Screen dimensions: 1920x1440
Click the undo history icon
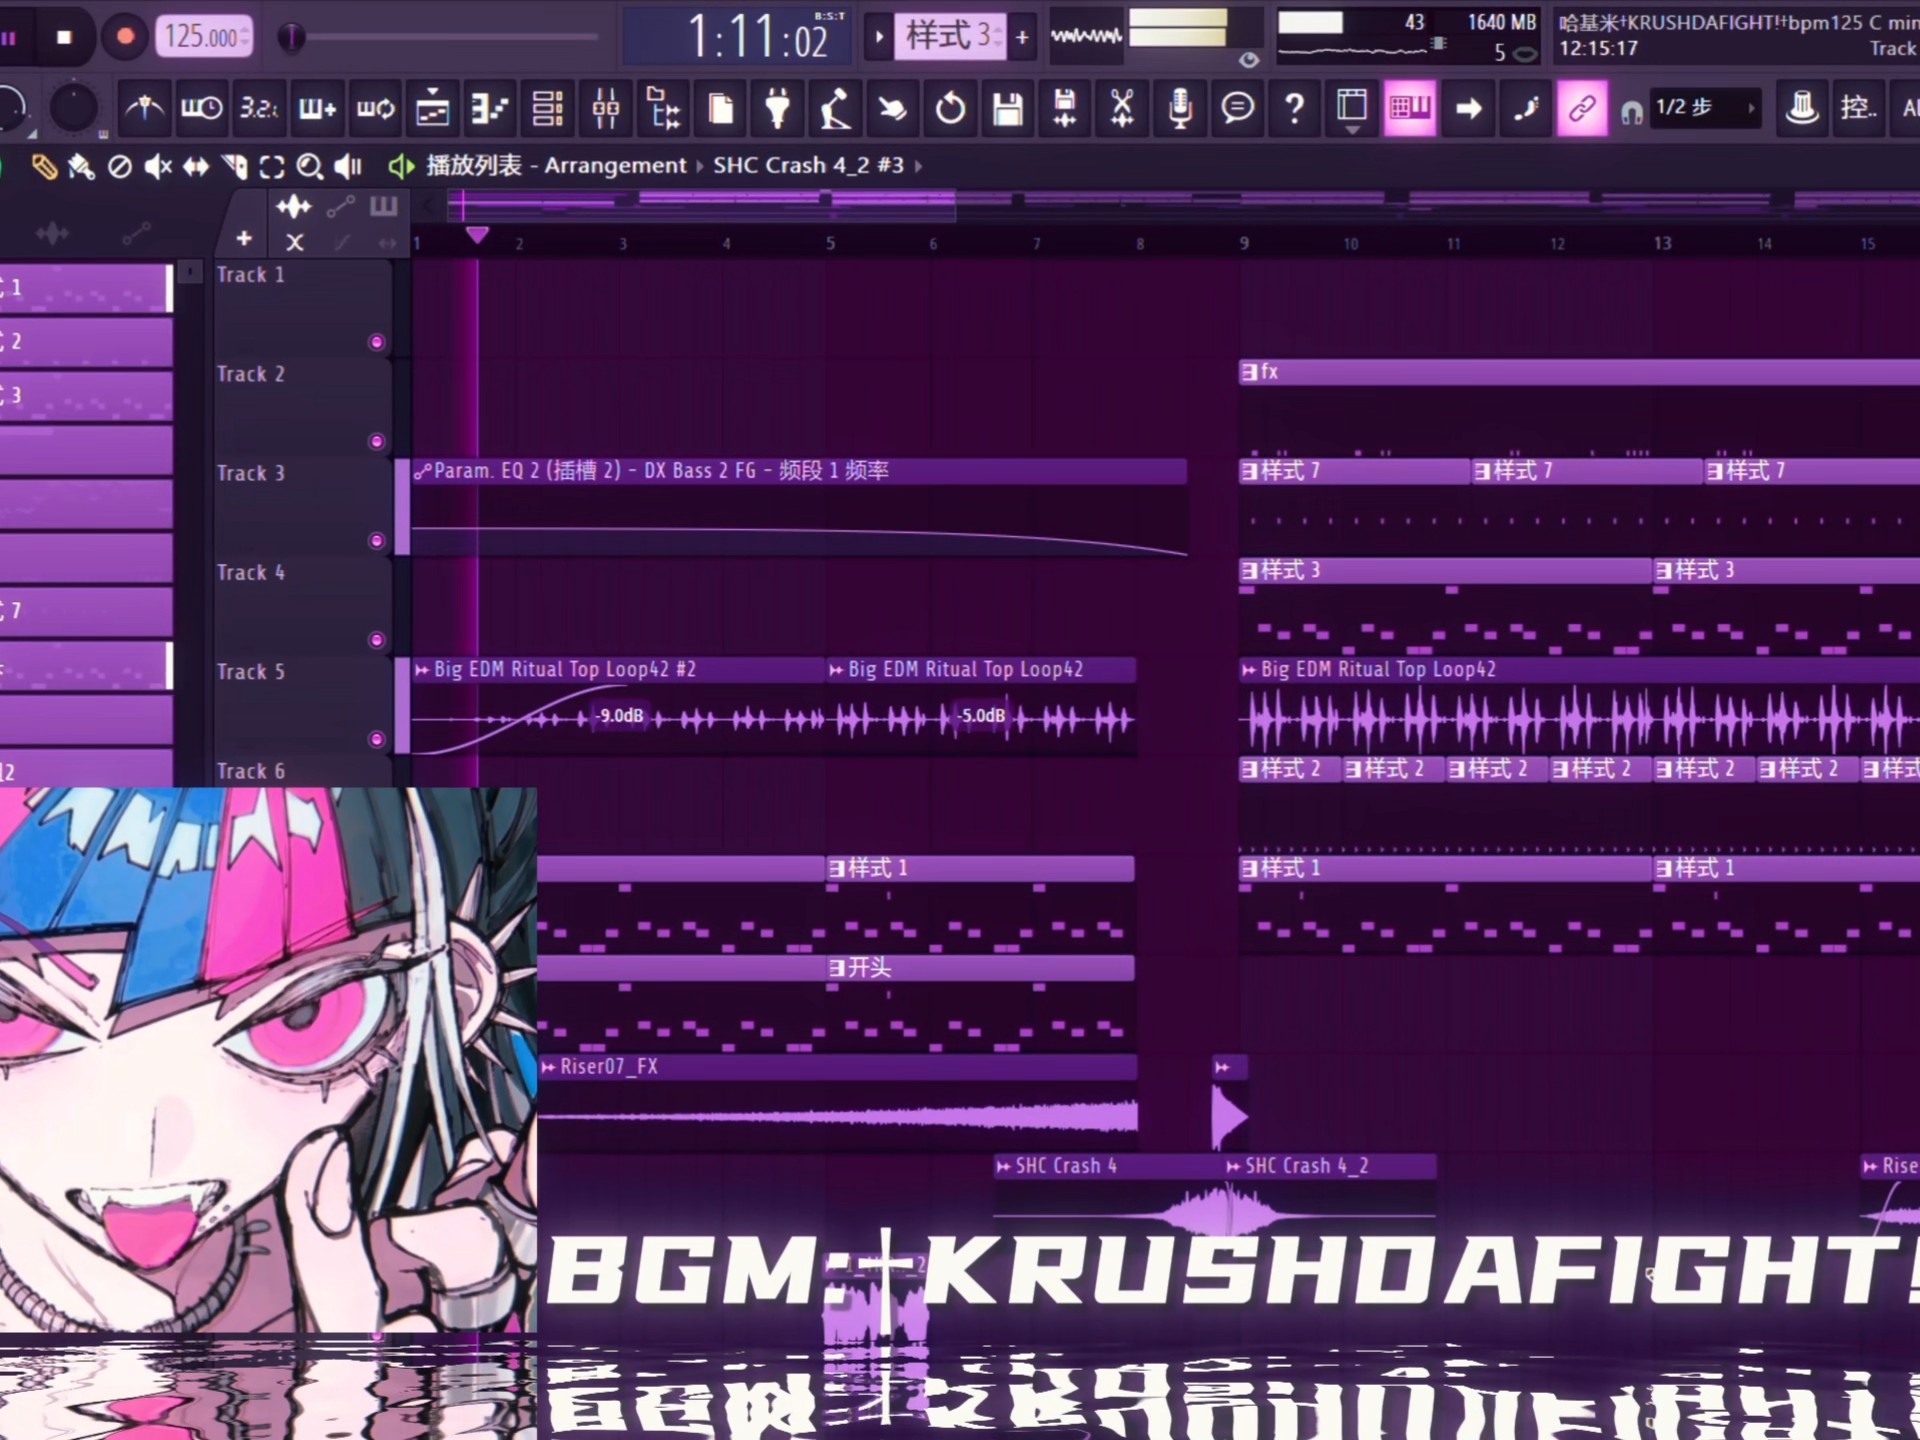950,108
